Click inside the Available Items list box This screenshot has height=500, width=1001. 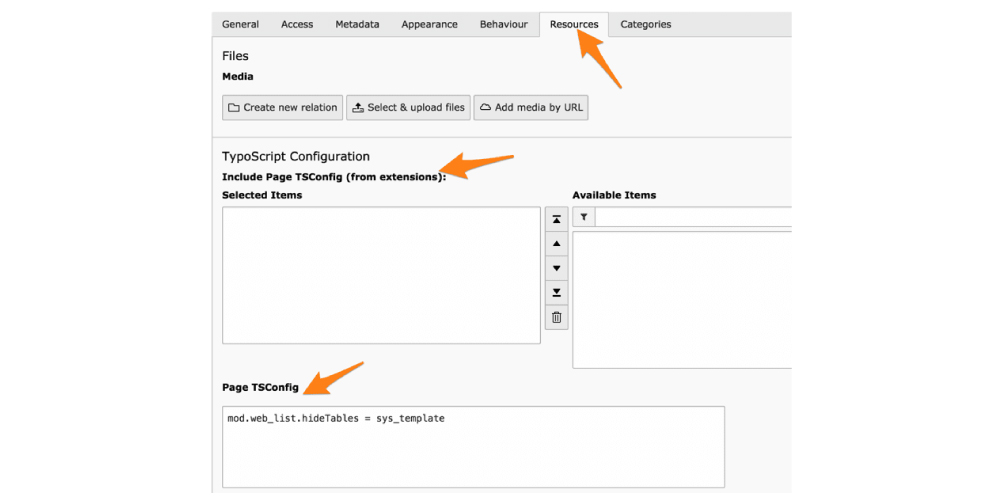point(682,300)
